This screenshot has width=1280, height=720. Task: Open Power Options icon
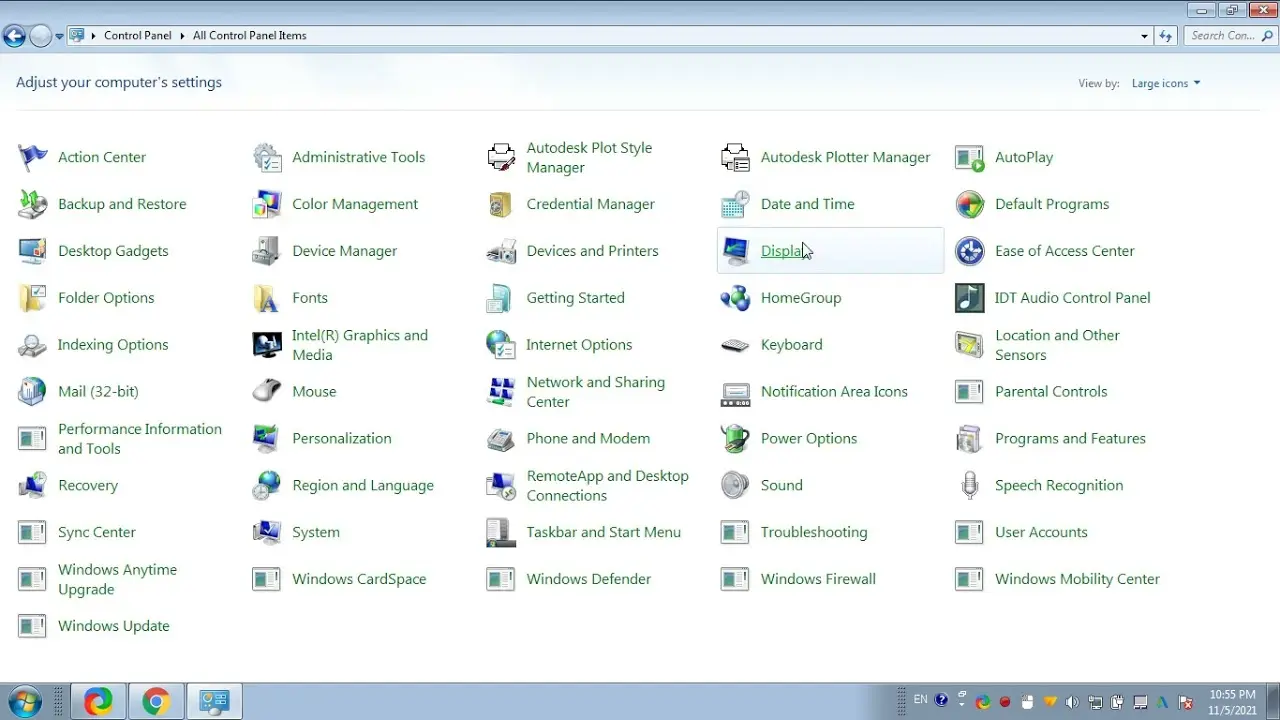735,438
